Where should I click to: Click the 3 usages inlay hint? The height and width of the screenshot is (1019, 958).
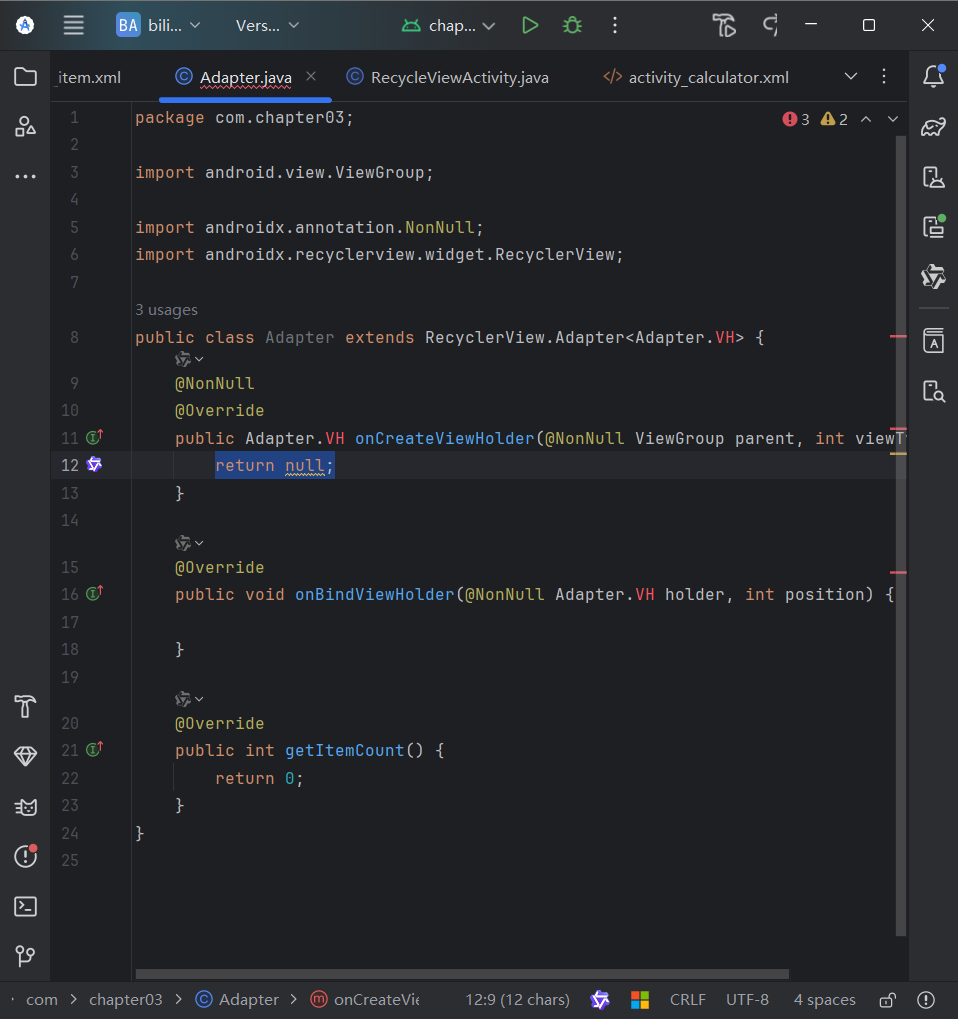[x=166, y=310]
